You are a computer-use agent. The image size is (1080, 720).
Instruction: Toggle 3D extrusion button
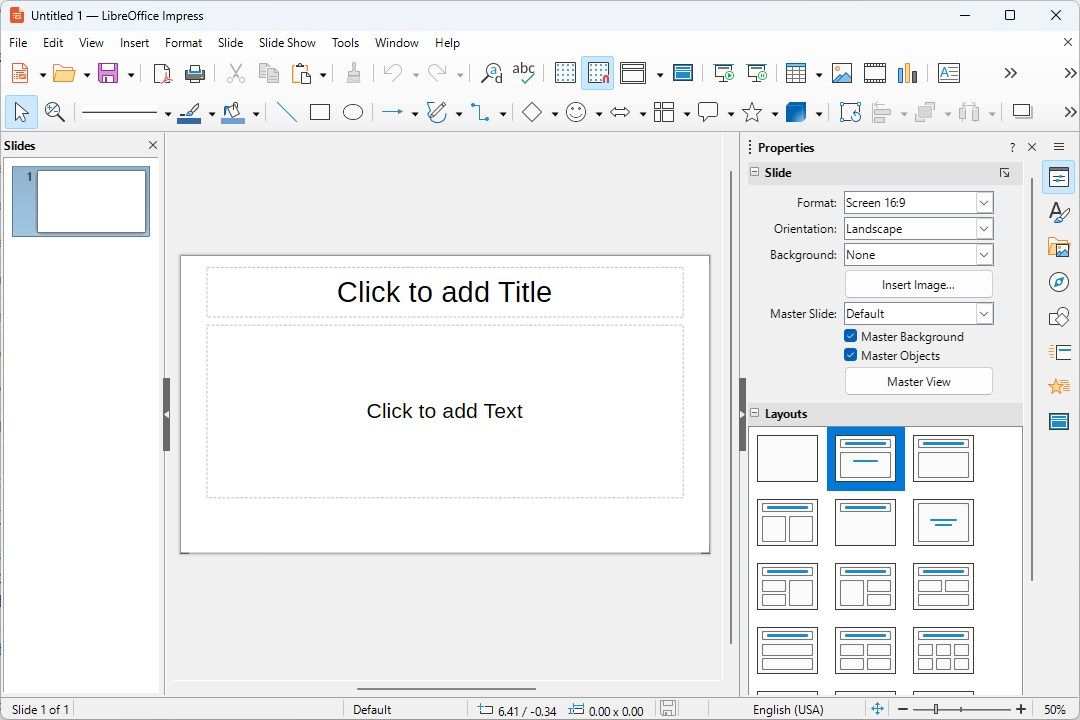tap(796, 112)
